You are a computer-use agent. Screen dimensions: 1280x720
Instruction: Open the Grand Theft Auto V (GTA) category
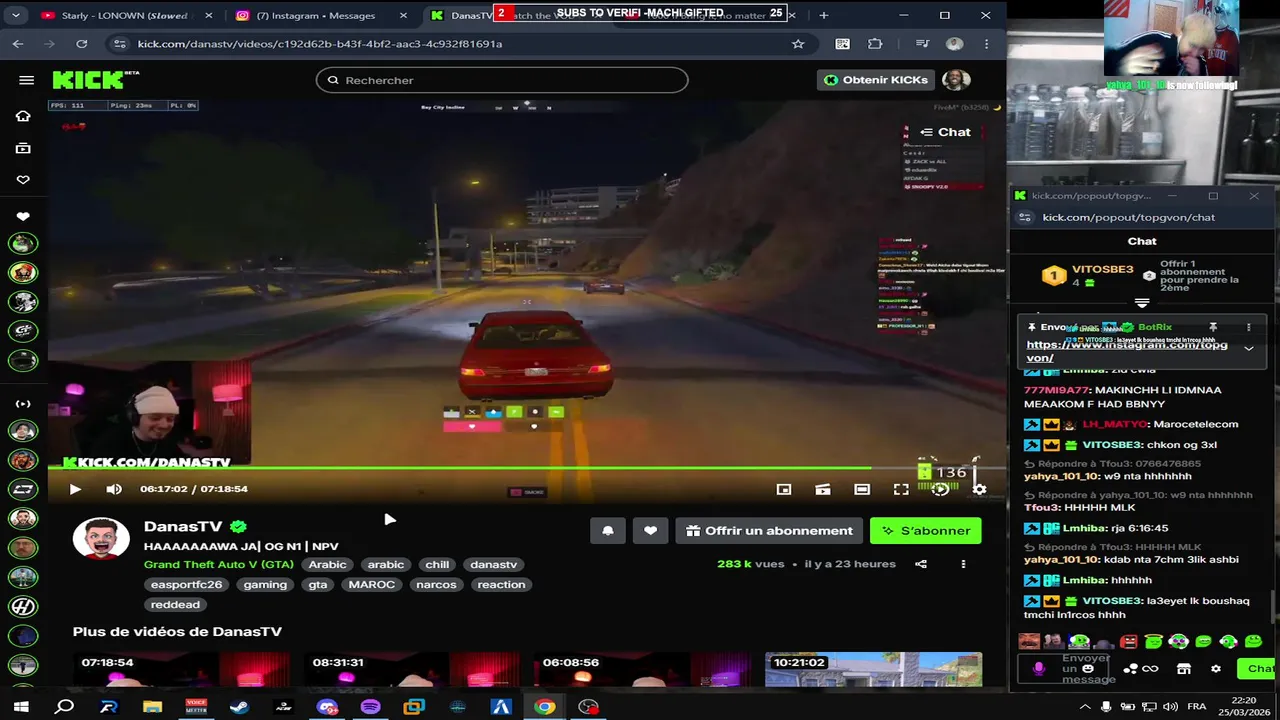[219, 564]
